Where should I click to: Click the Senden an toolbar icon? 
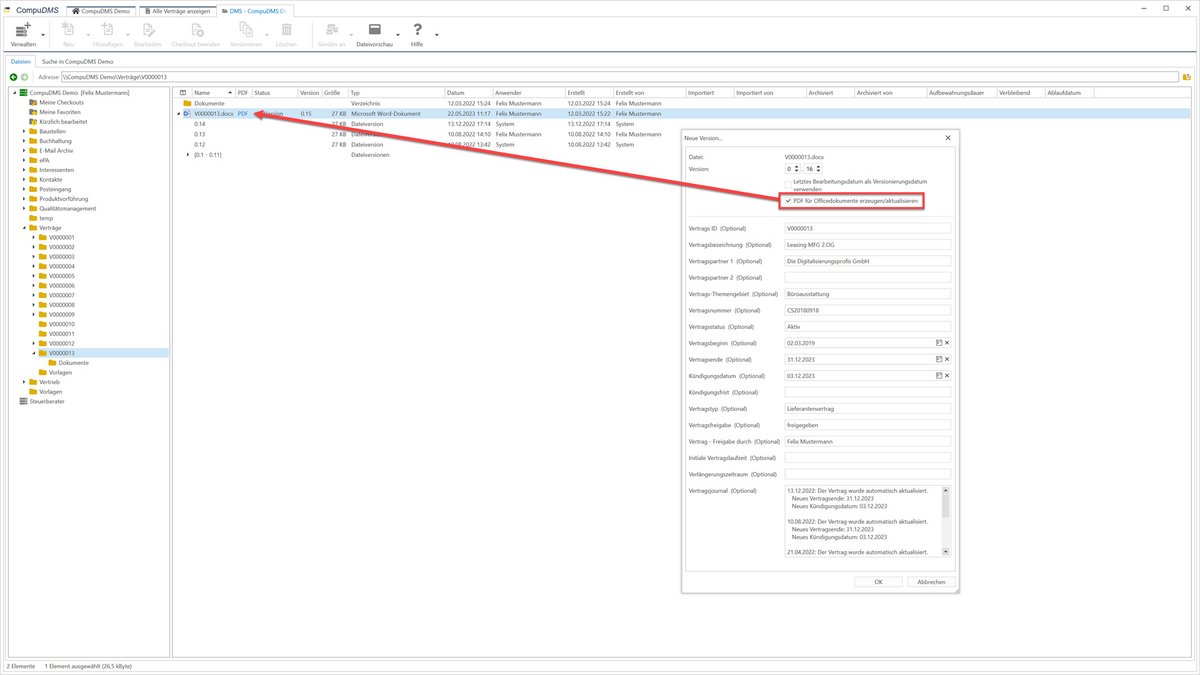(x=331, y=30)
